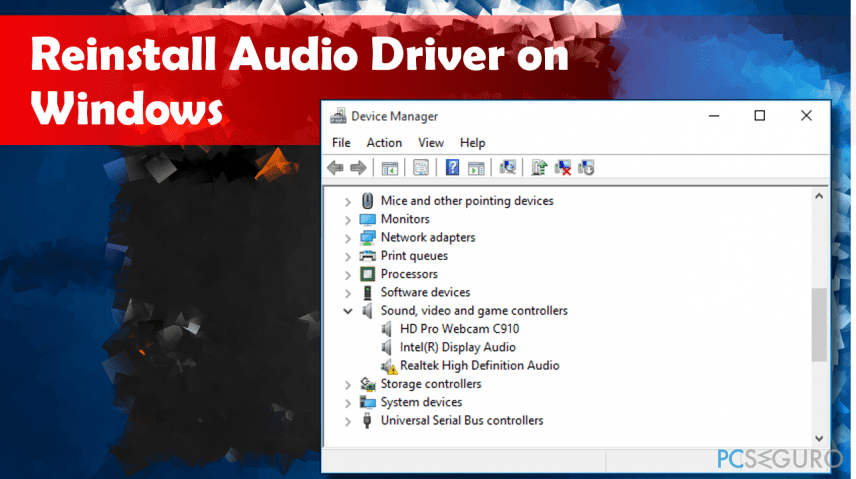
Task: Toggle the show/hide console tree icon
Action: click(x=389, y=168)
